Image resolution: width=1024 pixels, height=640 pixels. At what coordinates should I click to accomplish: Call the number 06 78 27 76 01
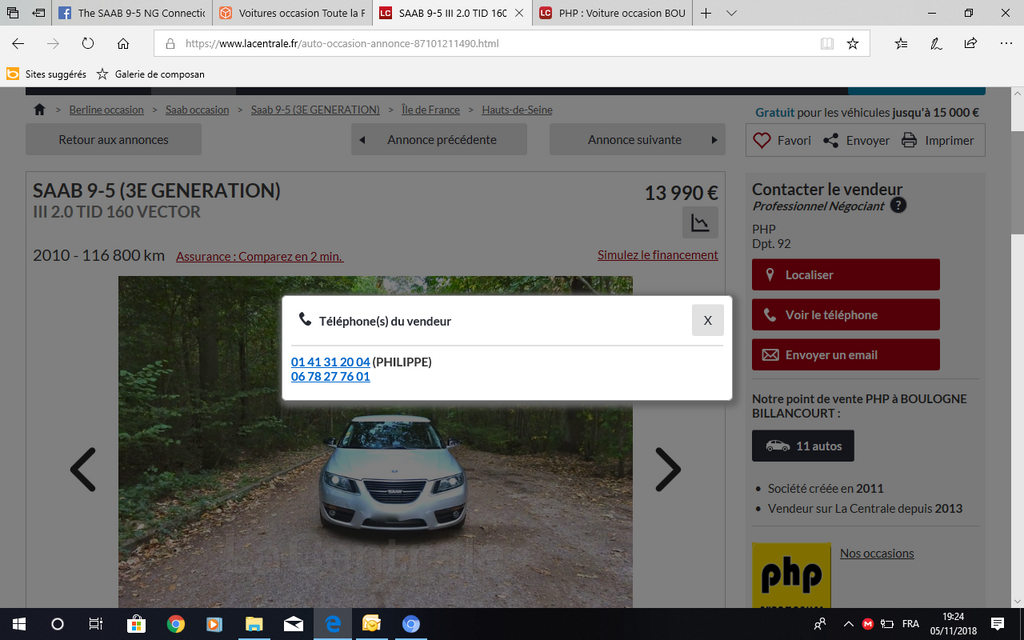(x=330, y=376)
